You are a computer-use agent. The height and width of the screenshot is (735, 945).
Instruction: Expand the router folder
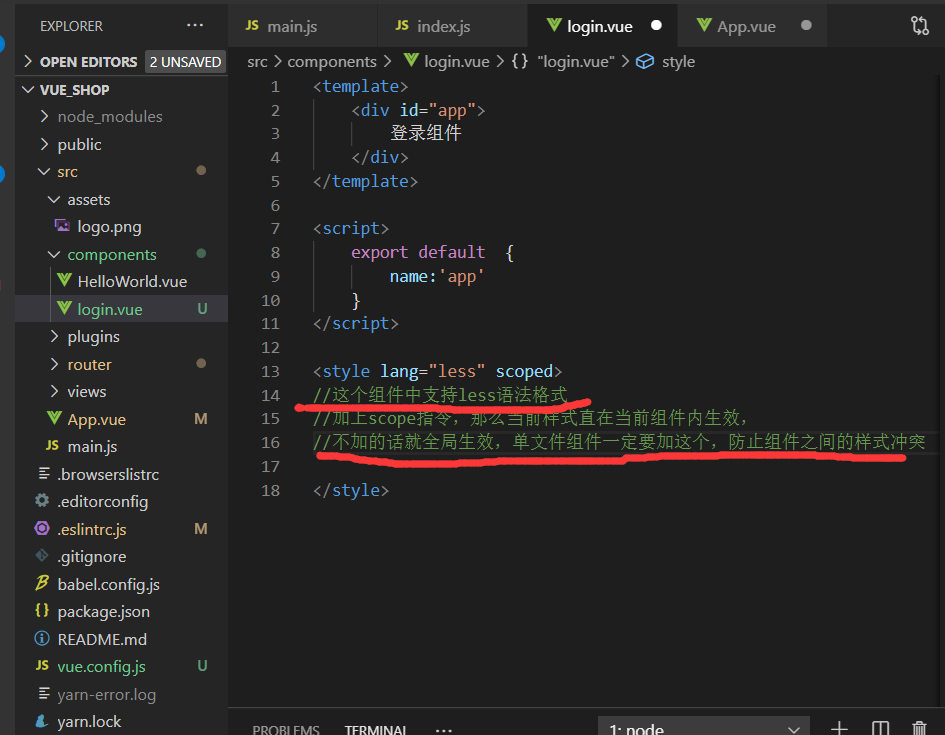click(x=54, y=363)
